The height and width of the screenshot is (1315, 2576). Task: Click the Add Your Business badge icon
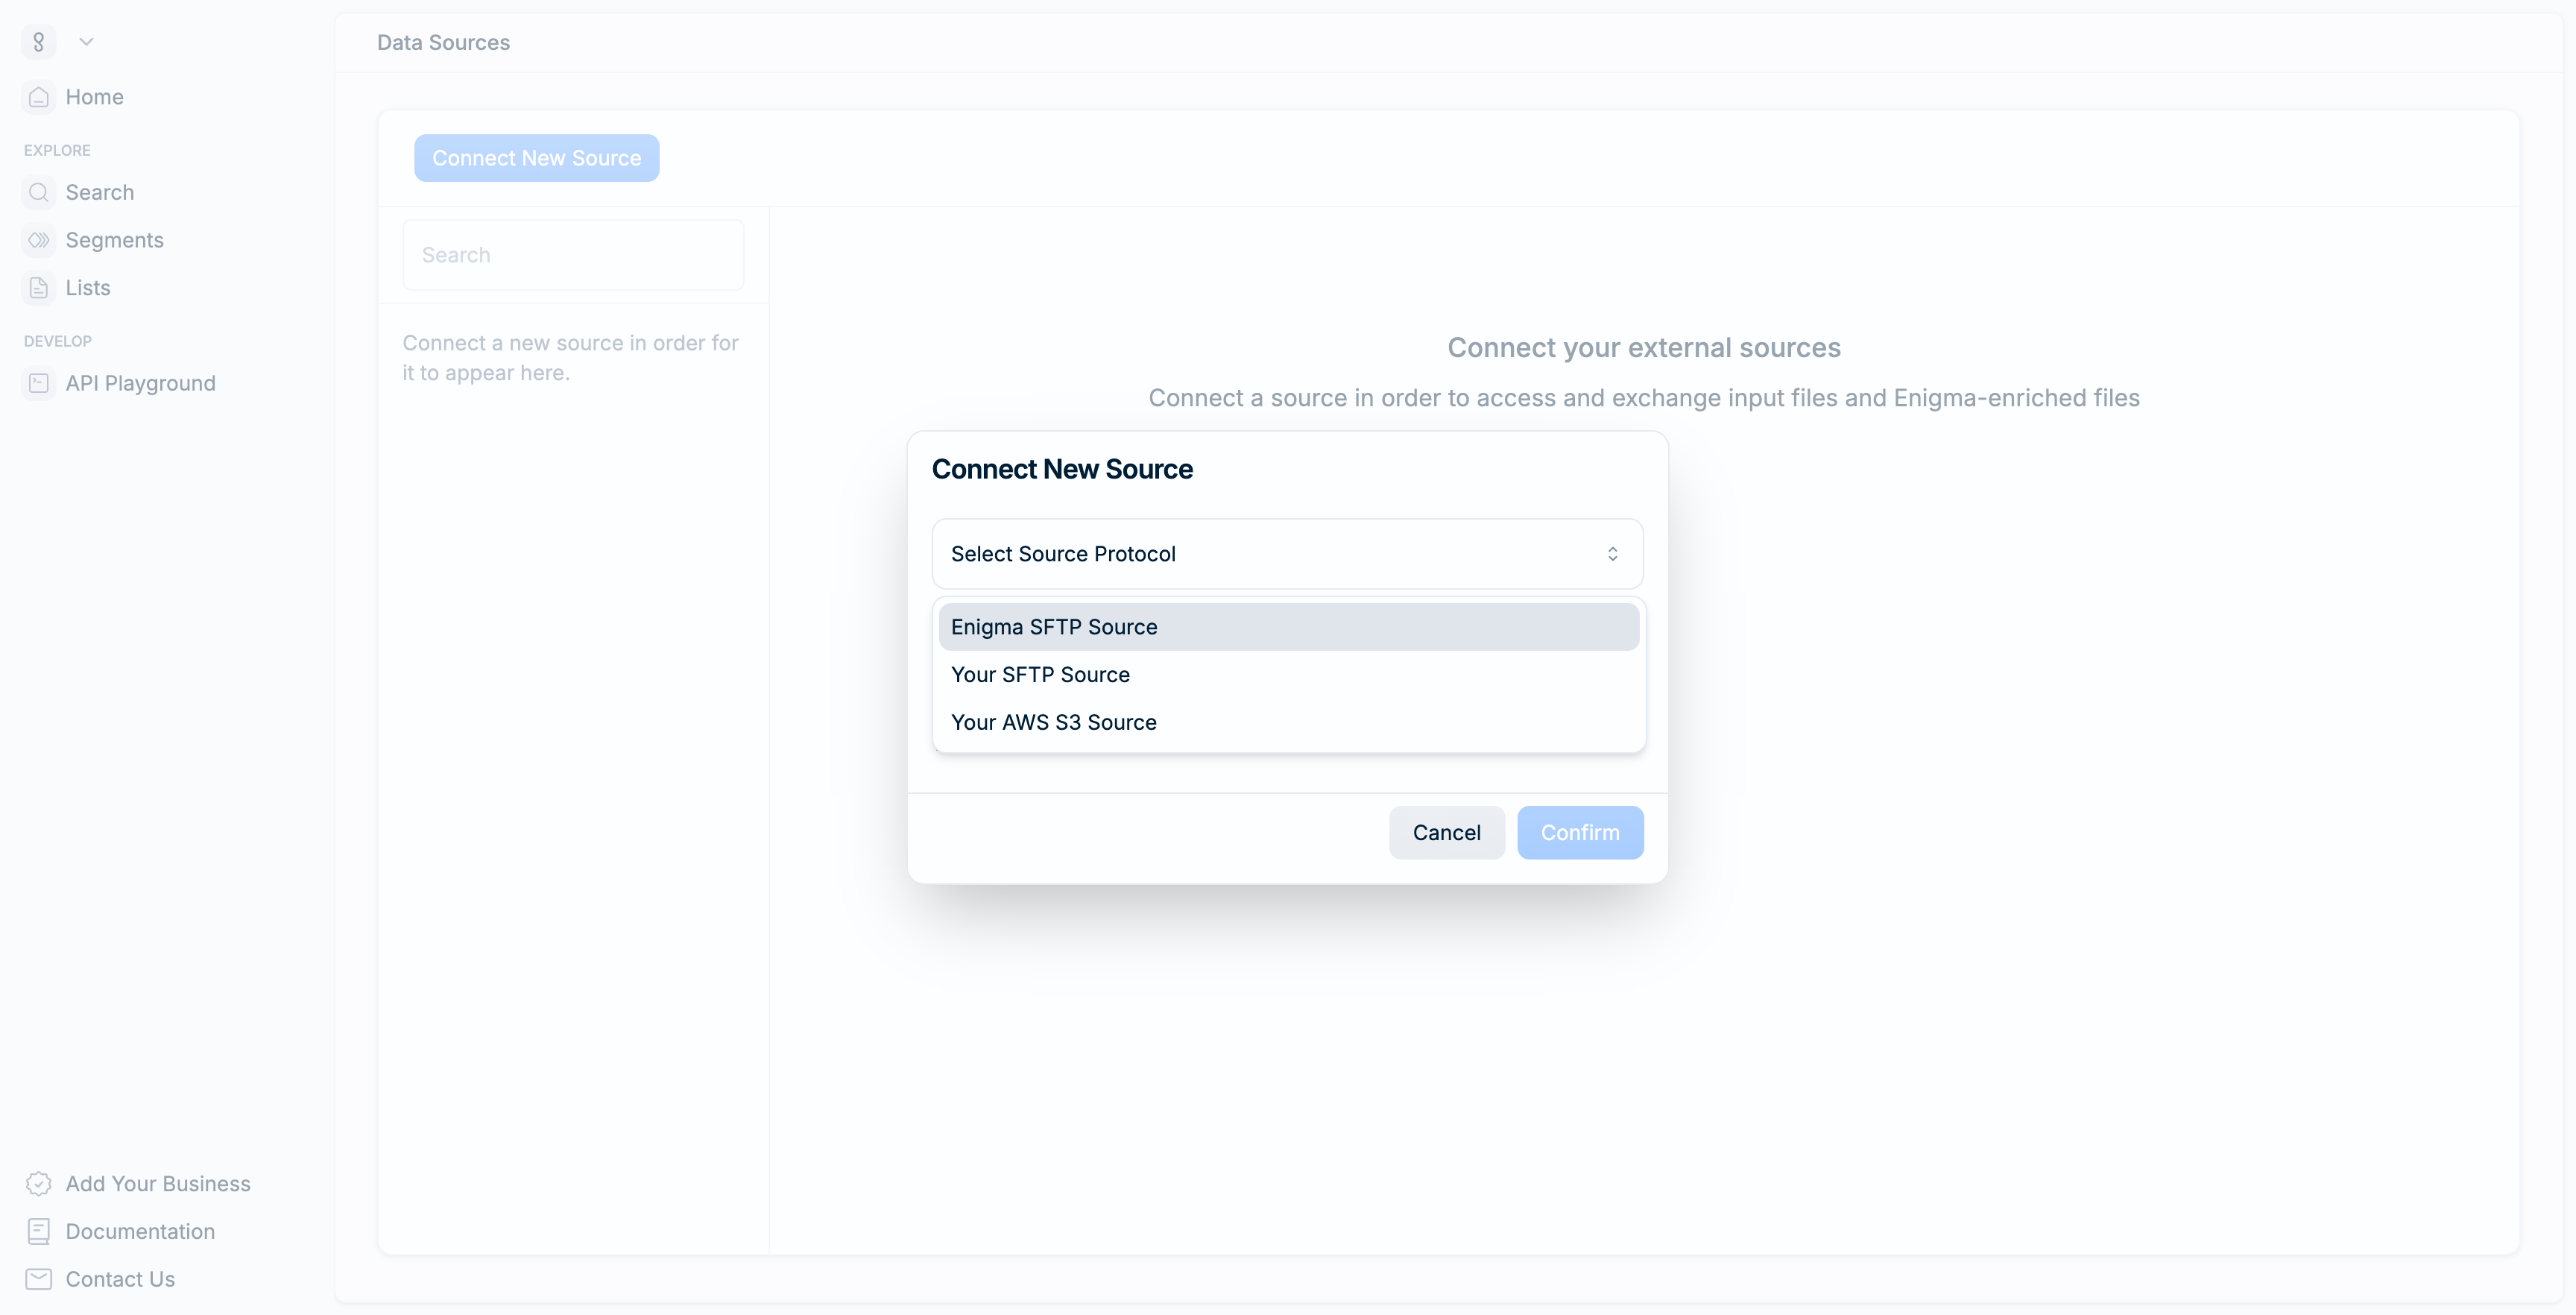click(x=38, y=1183)
